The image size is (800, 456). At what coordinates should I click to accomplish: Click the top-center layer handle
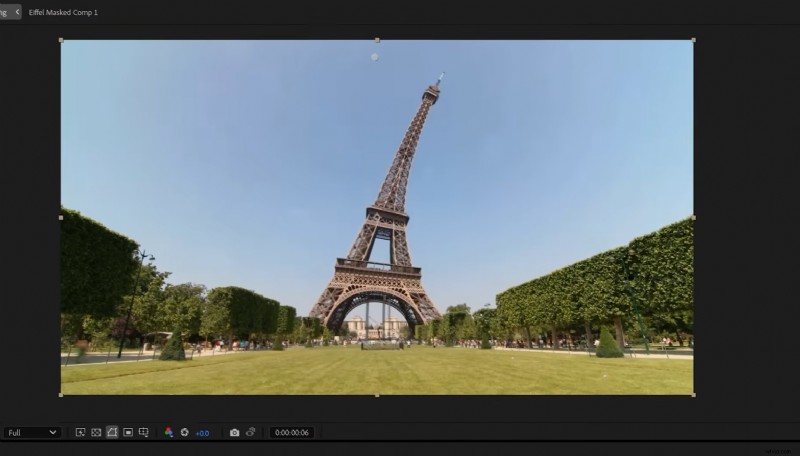tap(377, 40)
